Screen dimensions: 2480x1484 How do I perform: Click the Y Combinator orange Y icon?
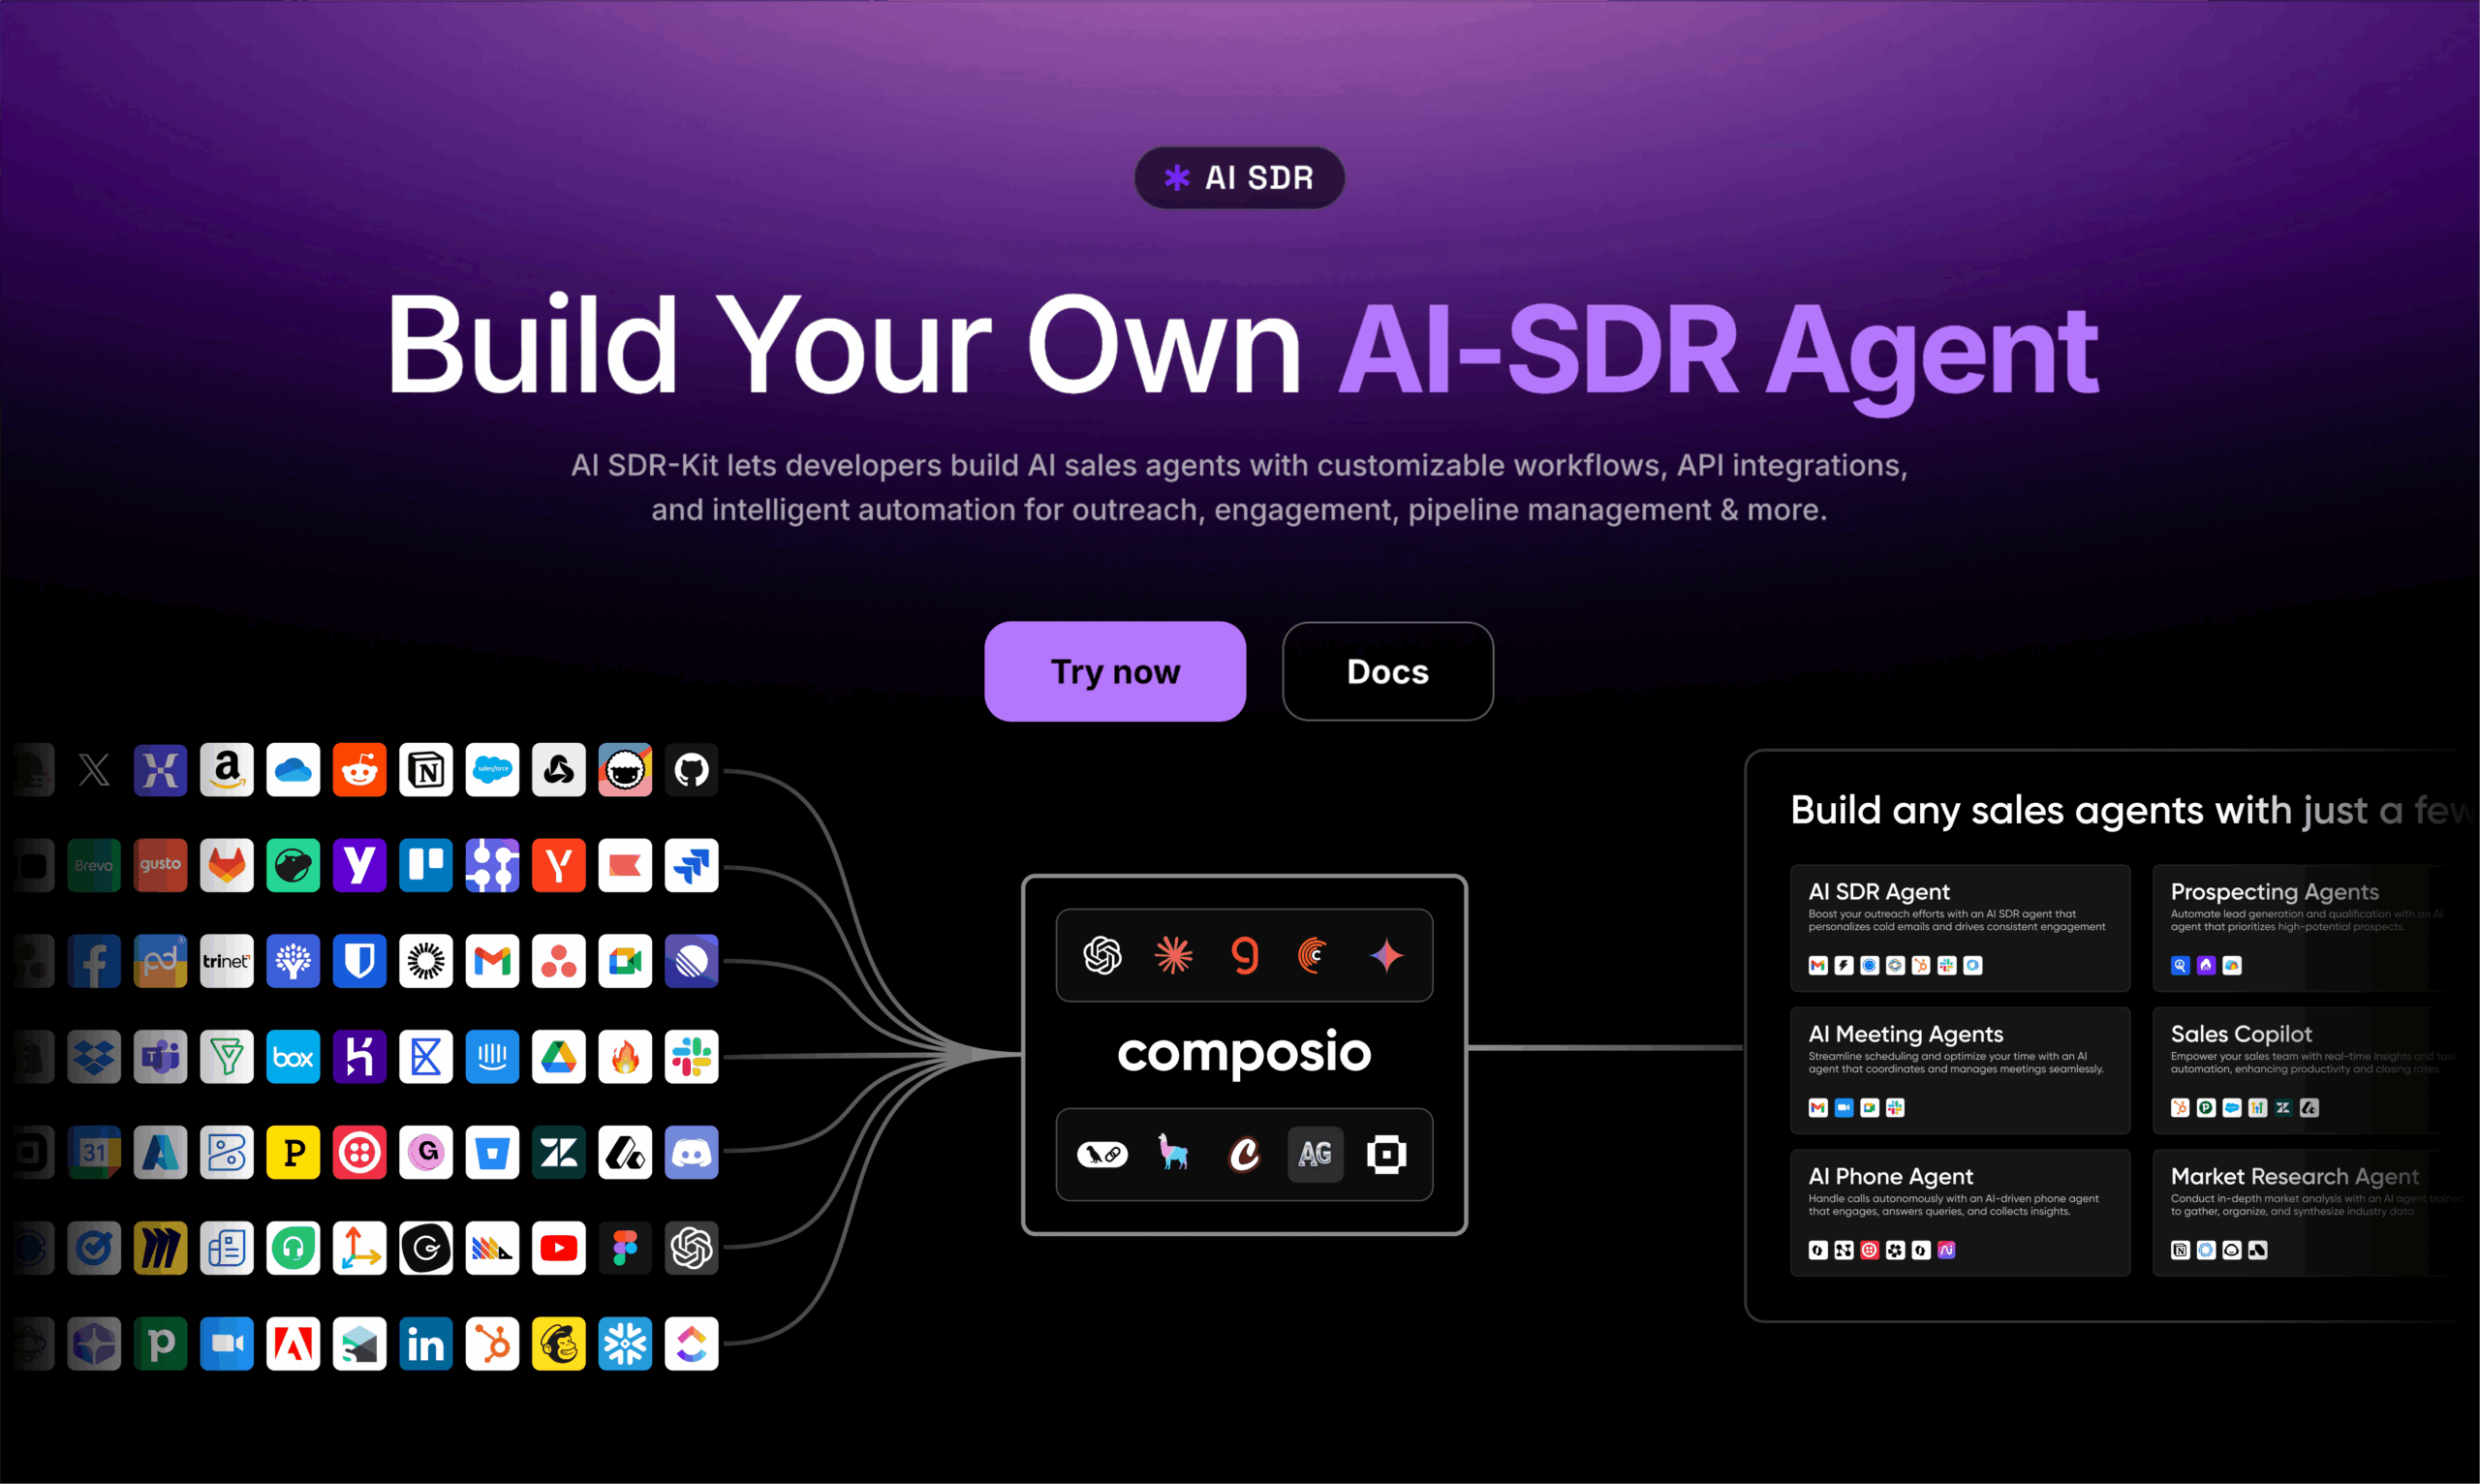pos(559,865)
